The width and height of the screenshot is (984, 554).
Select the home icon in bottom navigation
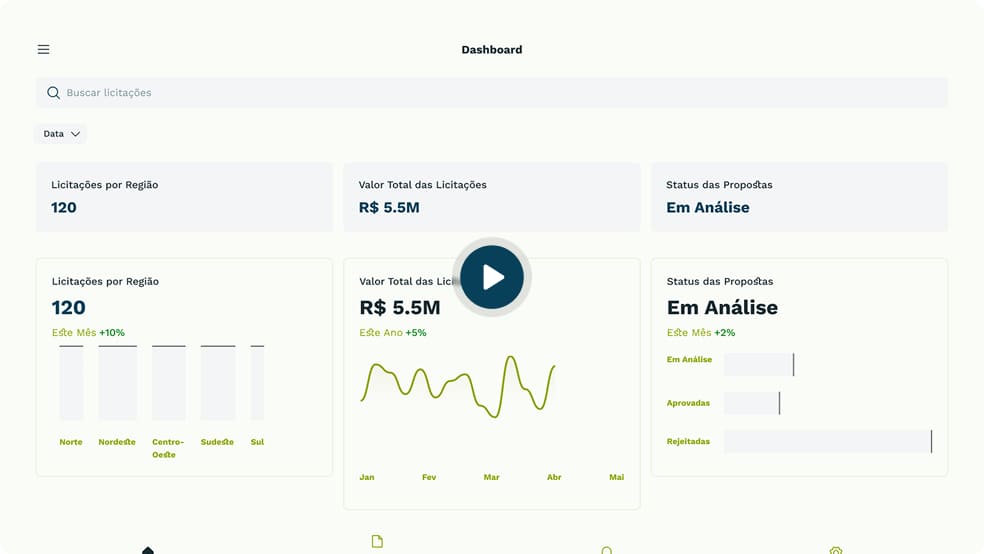click(x=148, y=549)
